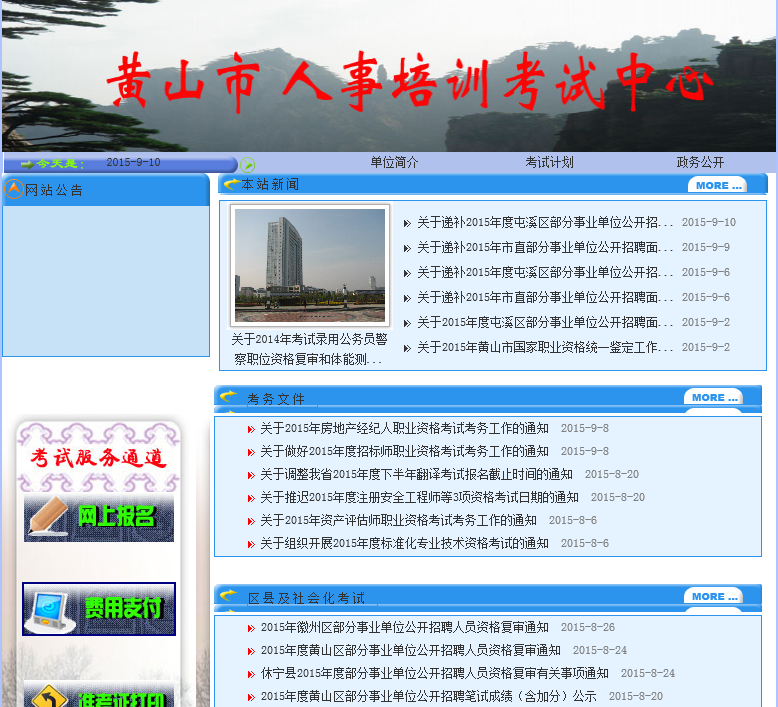The image size is (778, 707).
Task: Click the building photo thumbnail in news
Action: tap(310, 265)
